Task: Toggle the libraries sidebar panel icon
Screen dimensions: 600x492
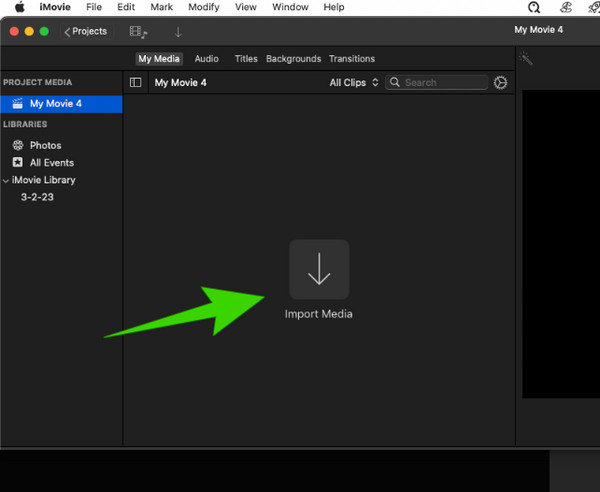Action: [x=135, y=82]
